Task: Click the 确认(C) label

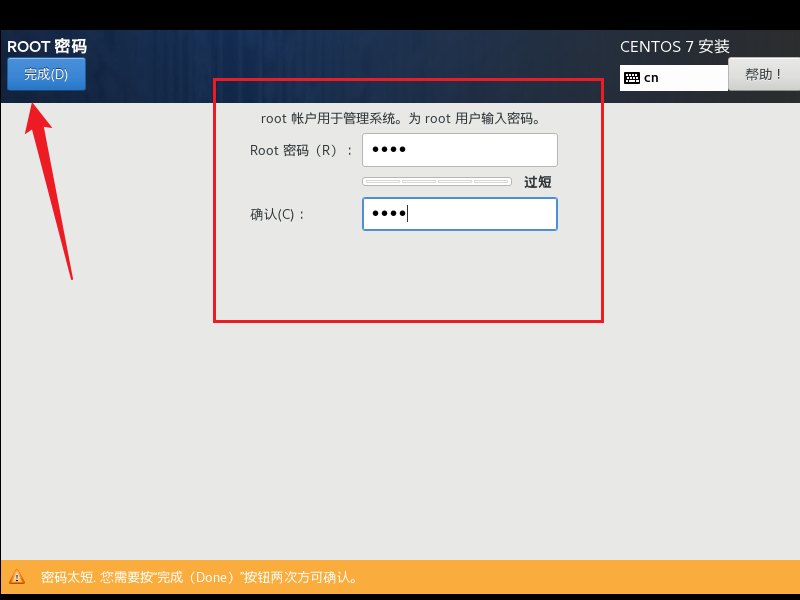Action: click(277, 214)
